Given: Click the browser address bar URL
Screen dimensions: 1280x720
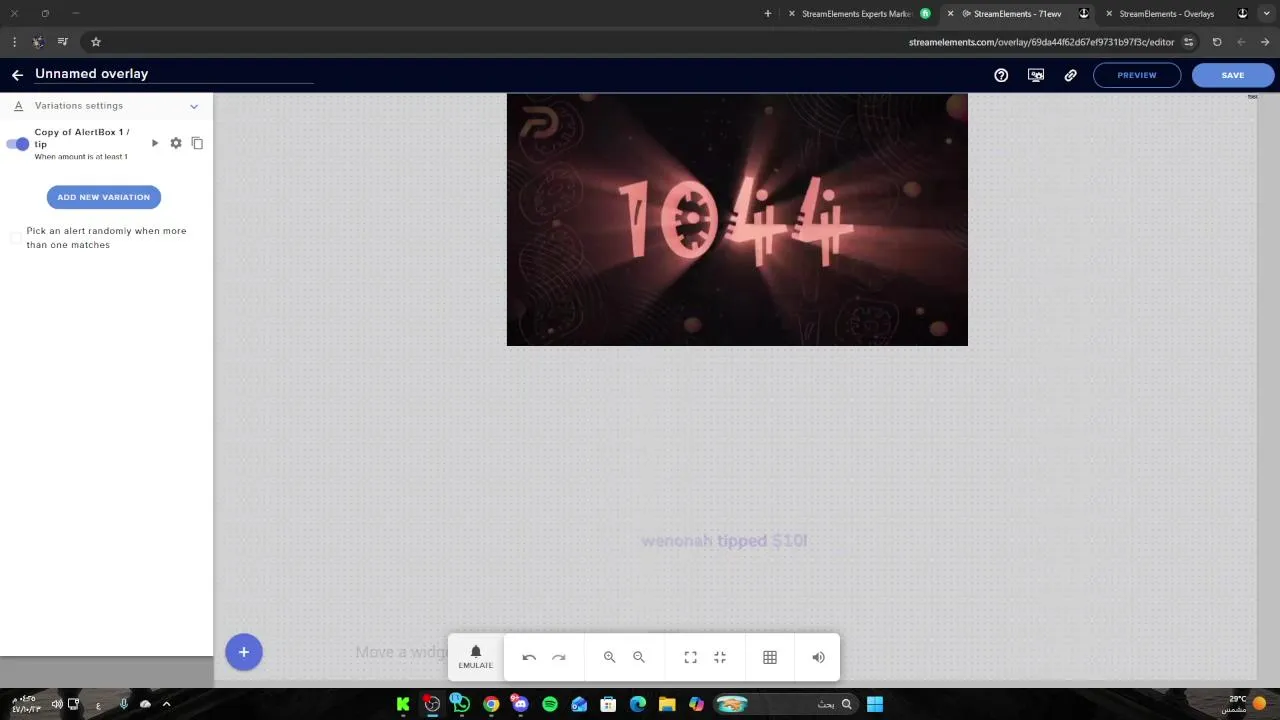Looking at the screenshot, I should 1041,42.
